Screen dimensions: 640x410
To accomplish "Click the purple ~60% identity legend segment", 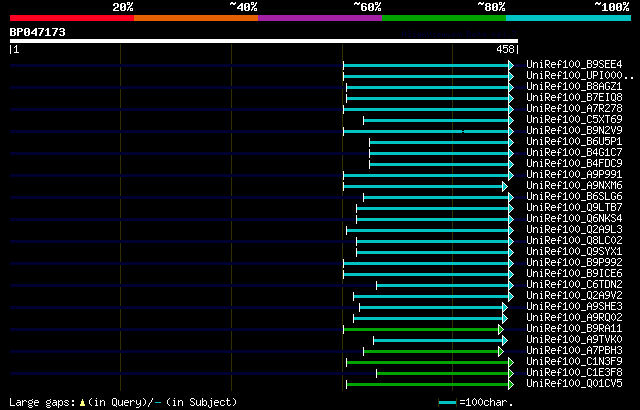I will (320, 18).
